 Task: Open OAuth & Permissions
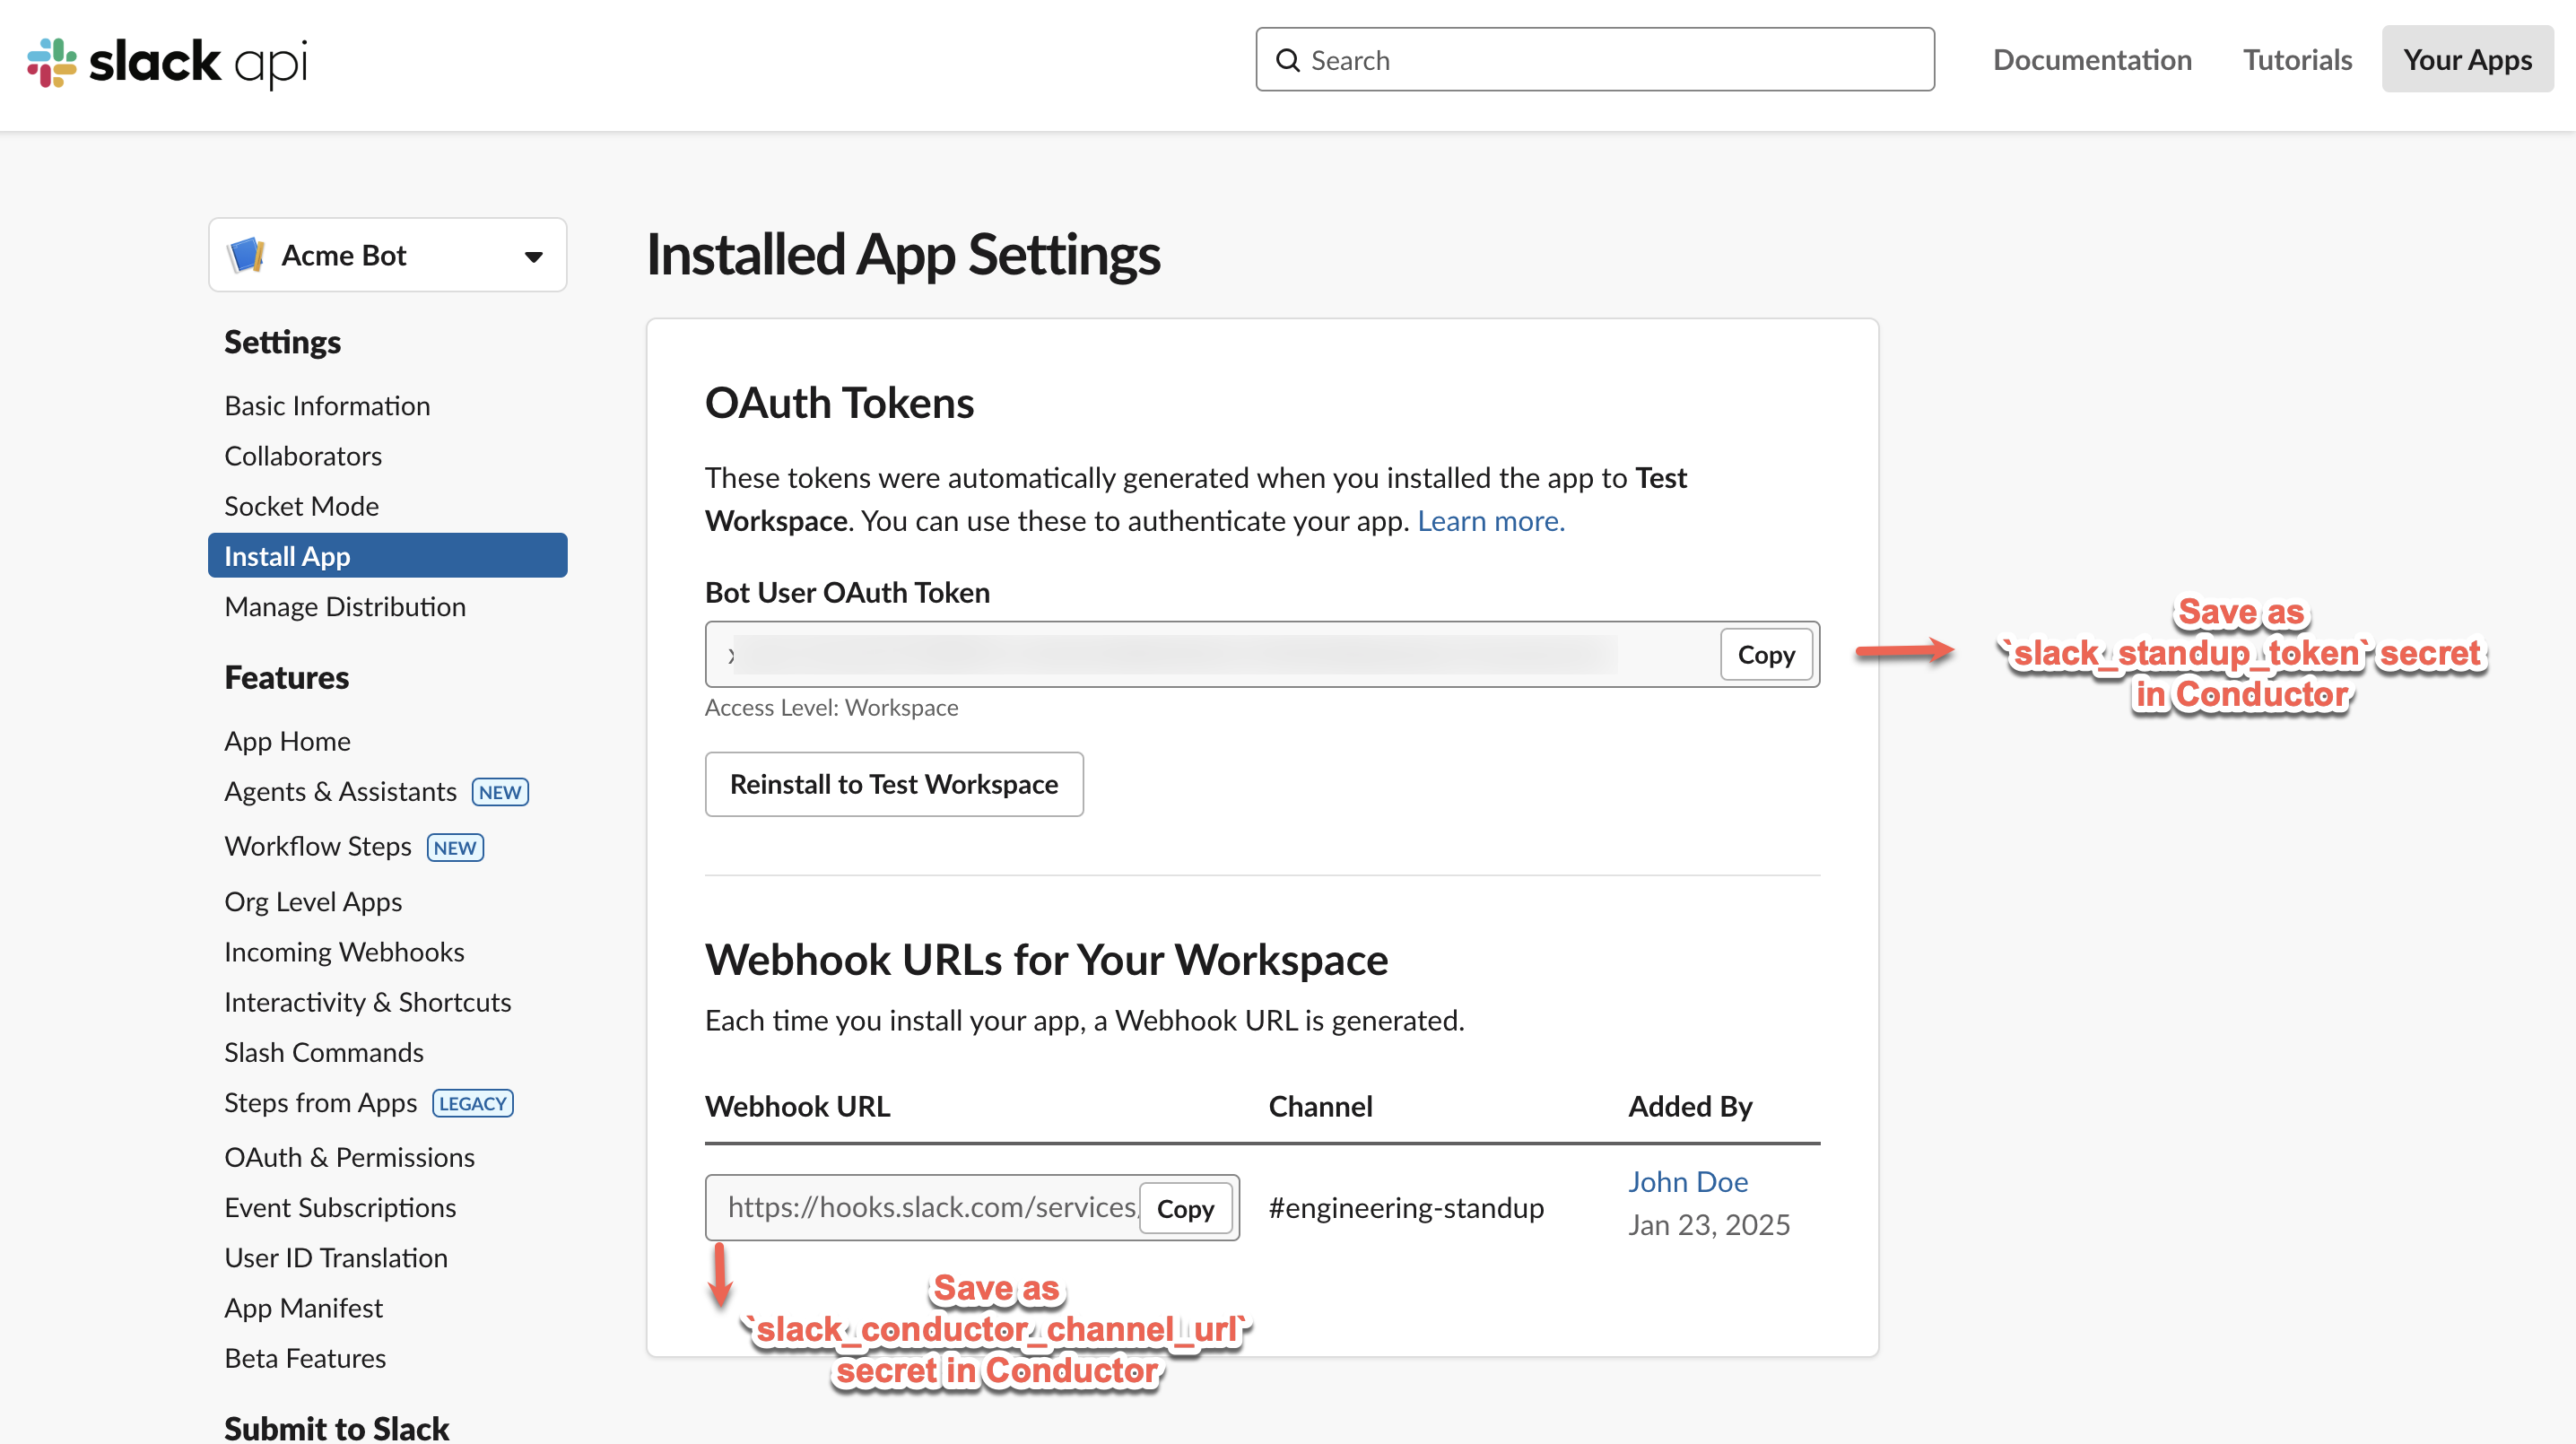pos(349,1157)
